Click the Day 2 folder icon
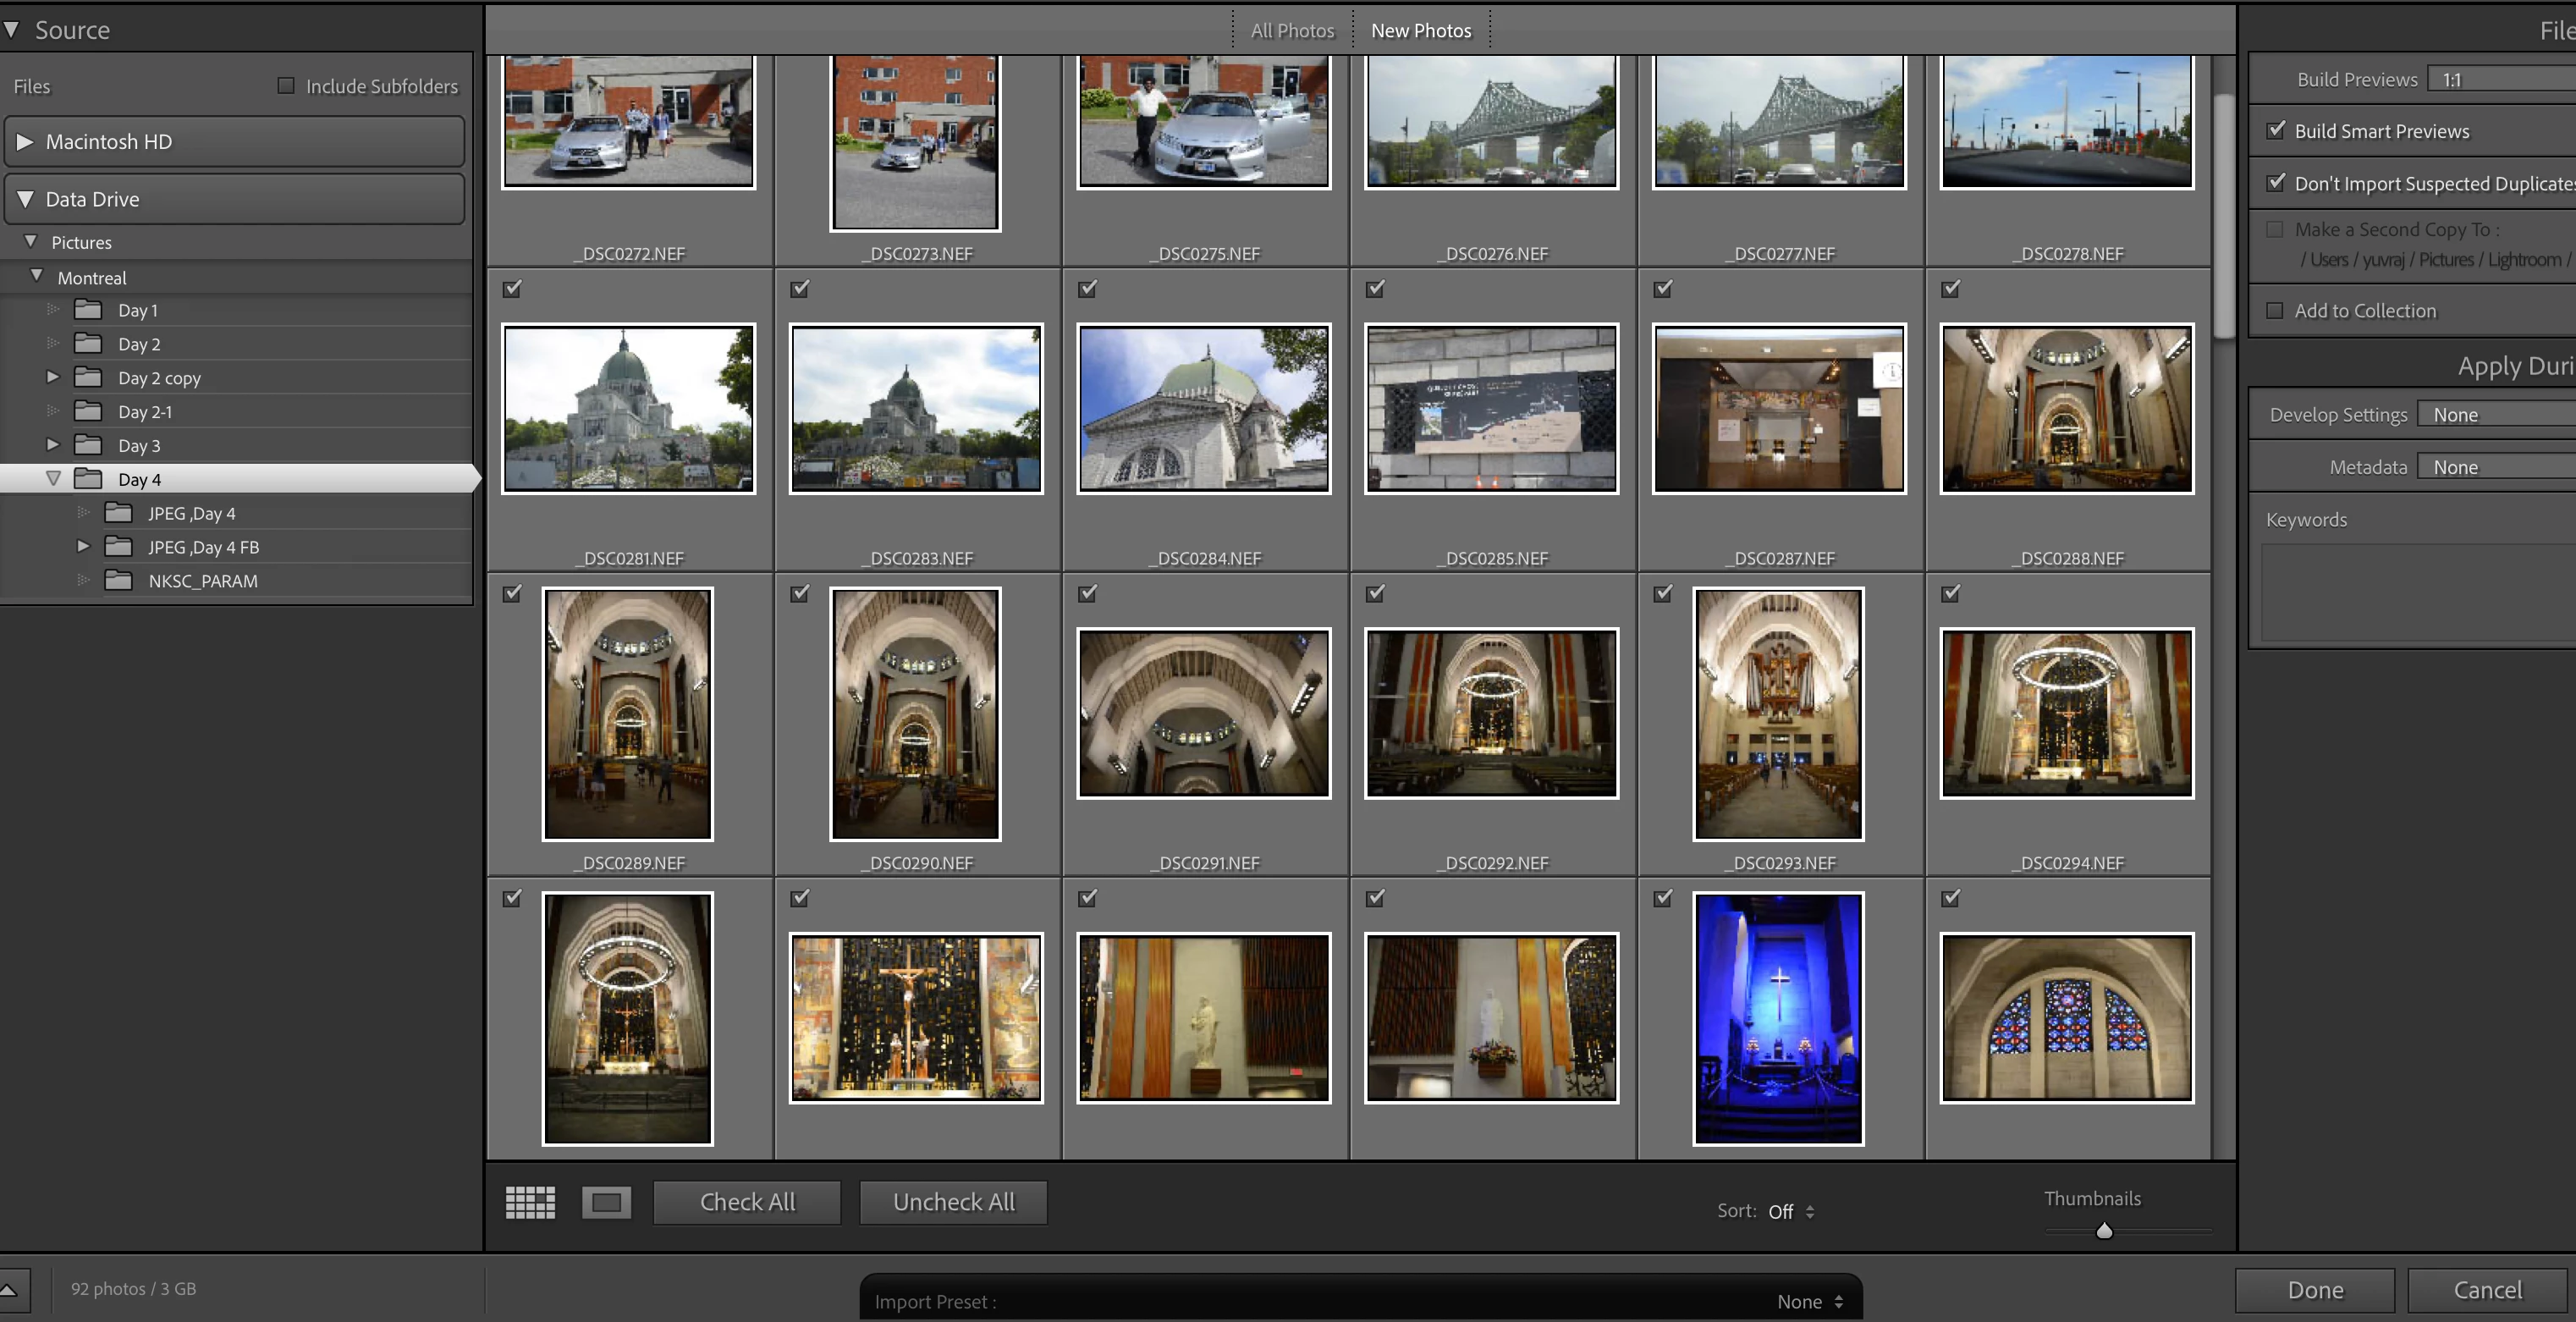The width and height of the screenshot is (2576, 1322). pyautogui.click(x=88, y=344)
